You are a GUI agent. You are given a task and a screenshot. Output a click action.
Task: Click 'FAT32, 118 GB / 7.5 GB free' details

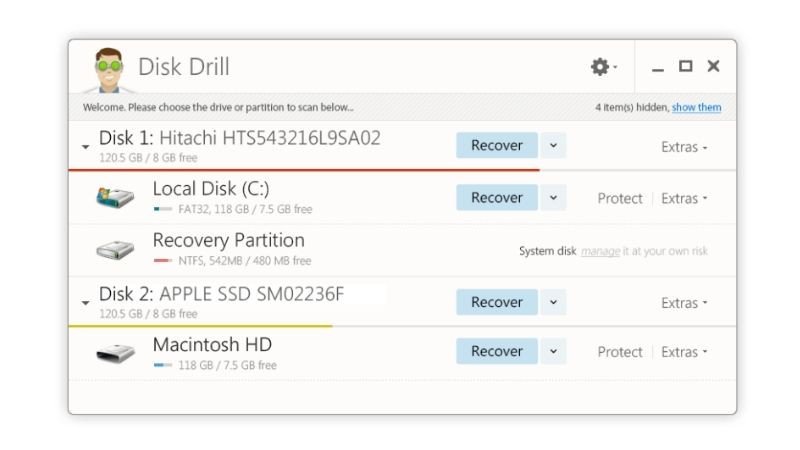(245, 209)
